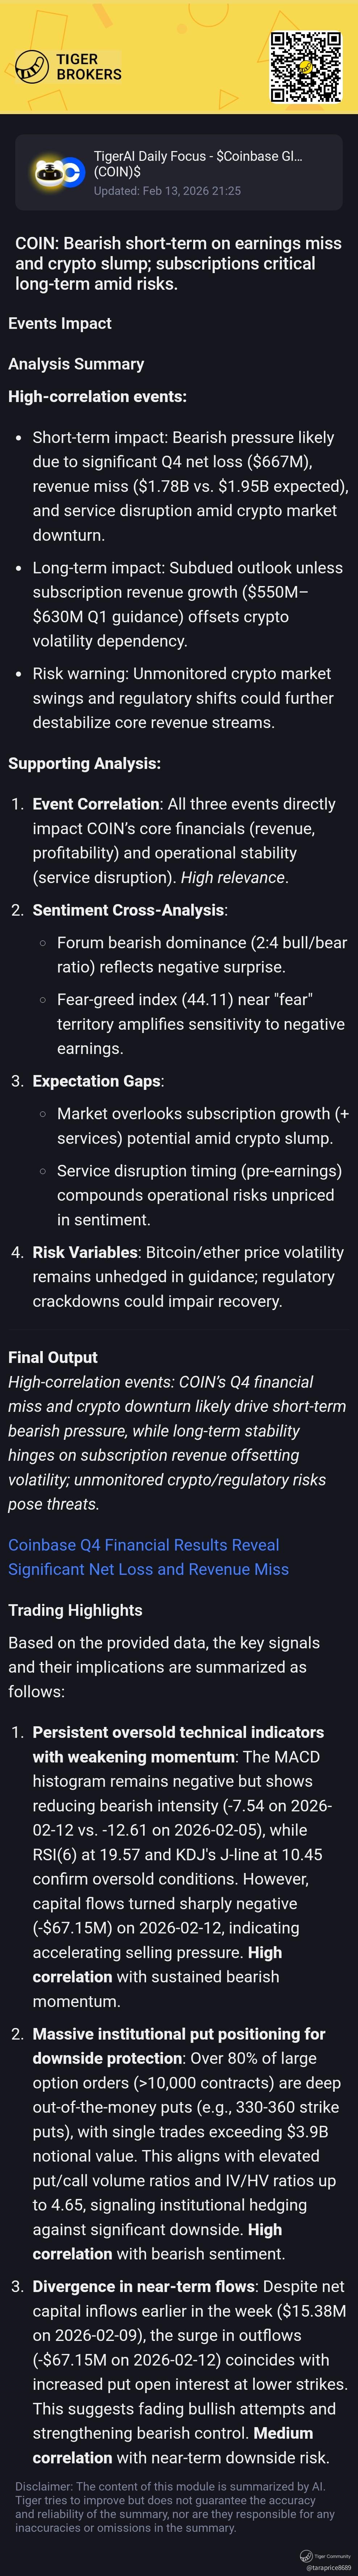Click the Analysis Summary heading
358x2576 pixels.
[x=76, y=364]
